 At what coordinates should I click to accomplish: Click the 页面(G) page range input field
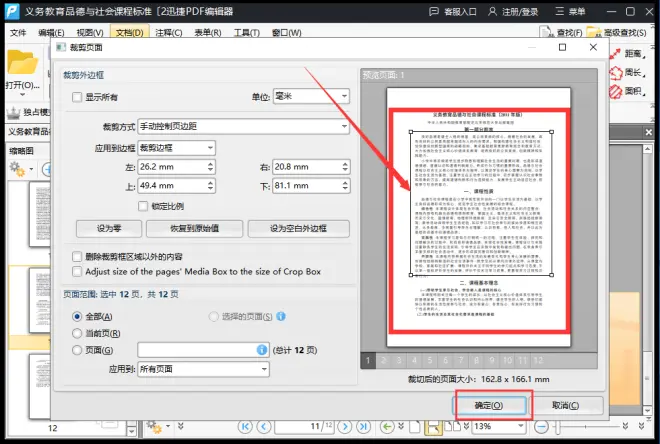tap(203, 350)
